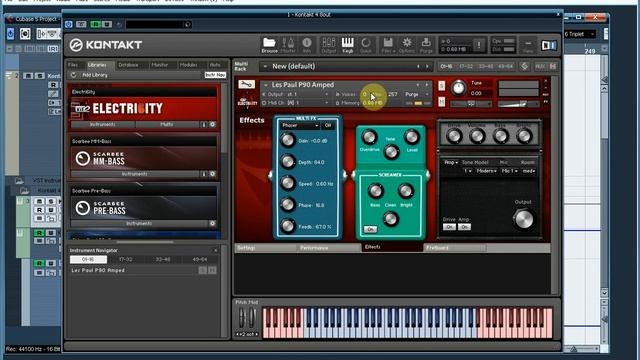Open the instrument wrench edit icon
The width and height of the screenshot is (640, 360).
246,84
